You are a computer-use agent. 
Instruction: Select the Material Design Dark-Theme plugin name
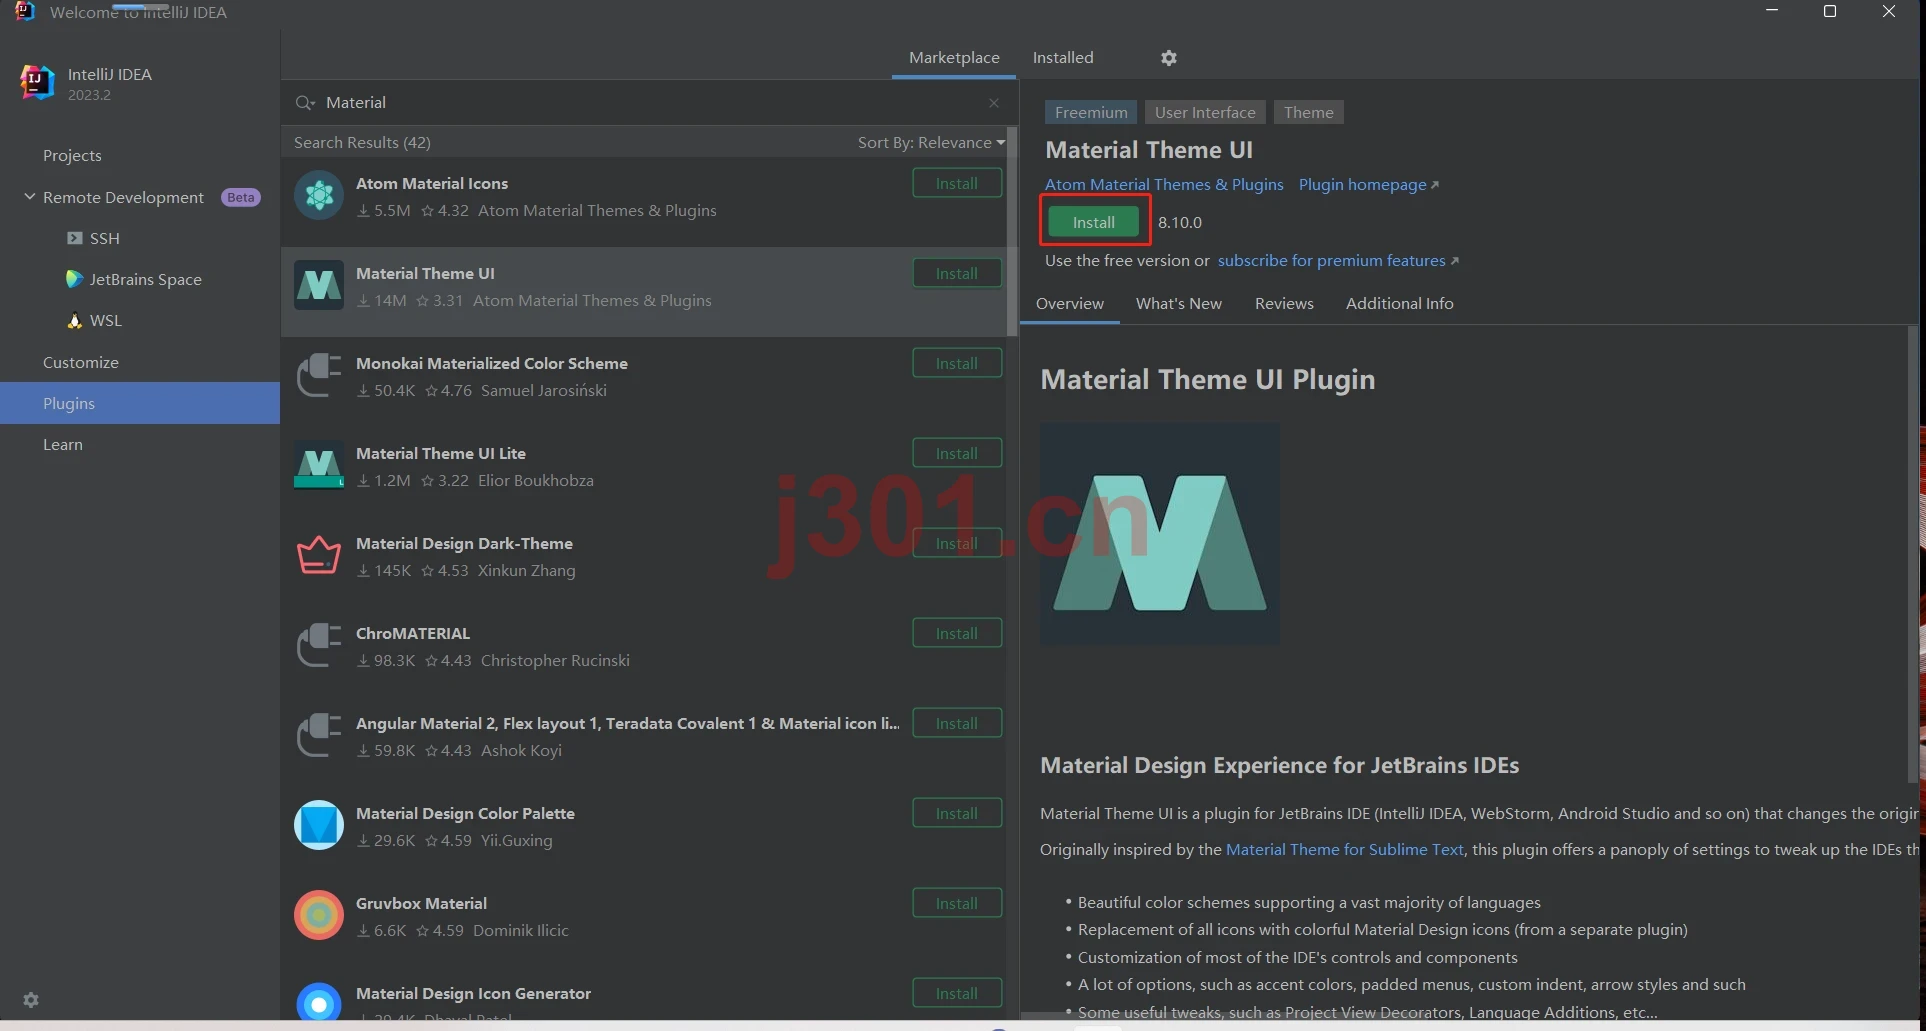(x=464, y=543)
